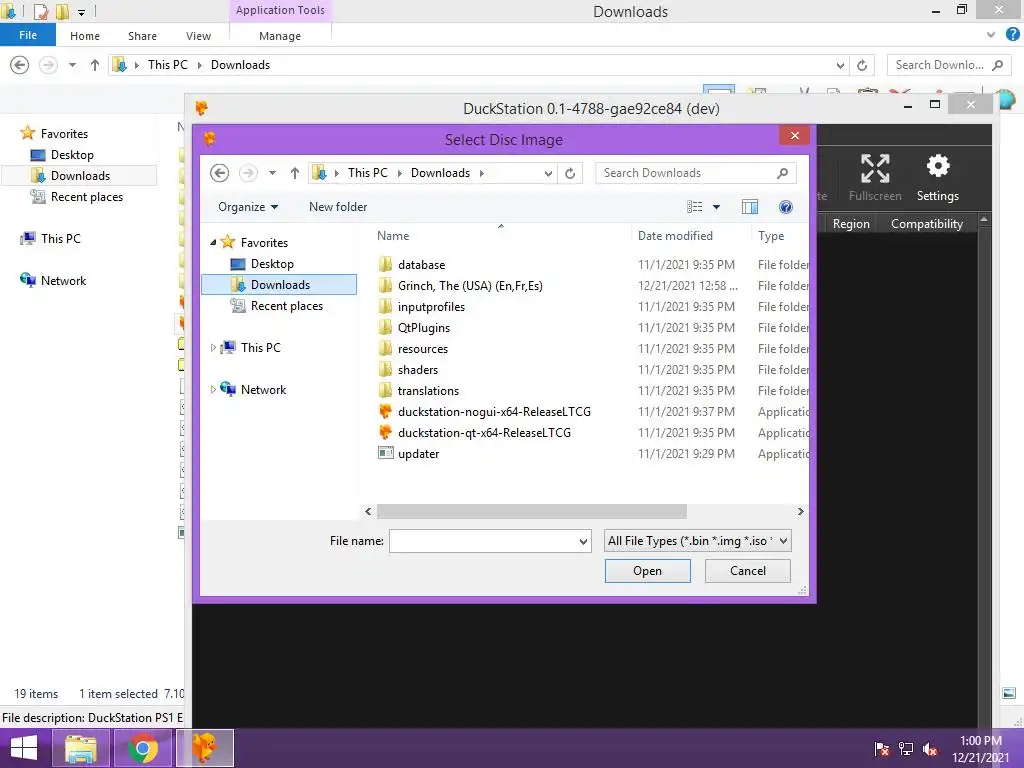The height and width of the screenshot is (768, 1024).
Task: Sort by Name column header
Action: click(x=392, y=236)
